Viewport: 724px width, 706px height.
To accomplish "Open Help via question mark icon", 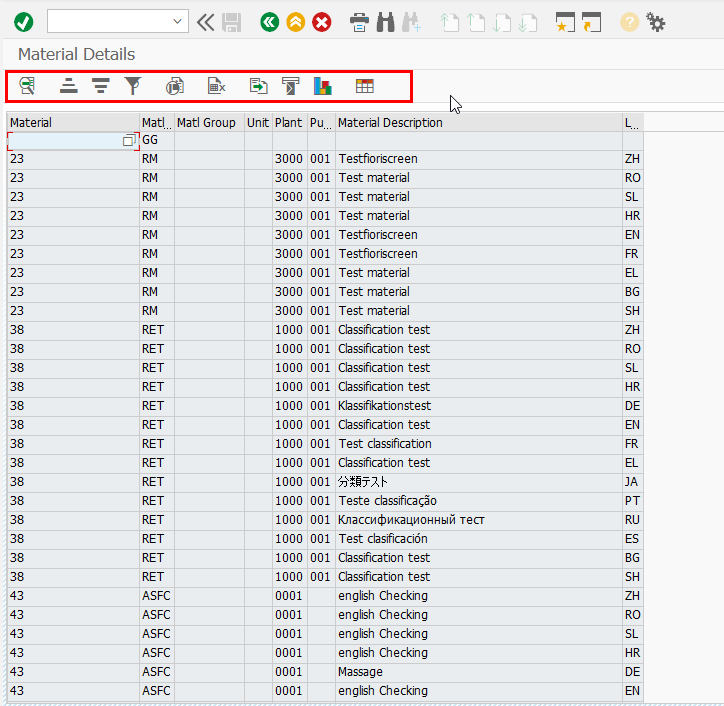I will (x=629, y=22).
